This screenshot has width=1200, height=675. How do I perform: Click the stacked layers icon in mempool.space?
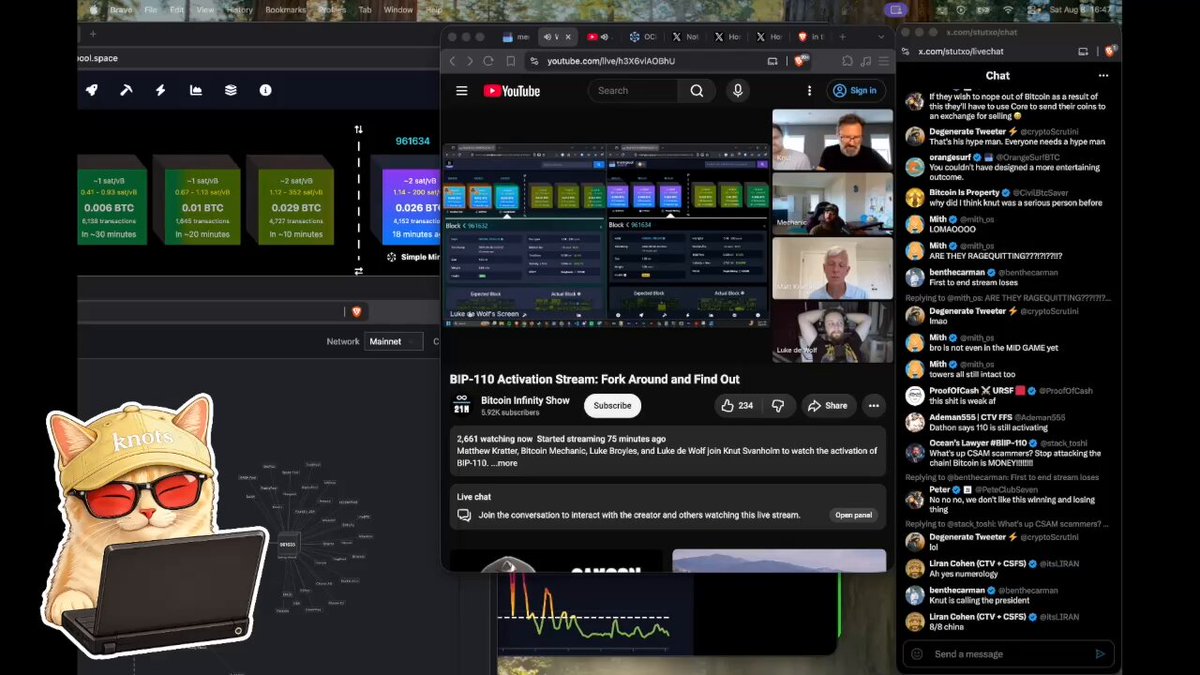(231, 90)
